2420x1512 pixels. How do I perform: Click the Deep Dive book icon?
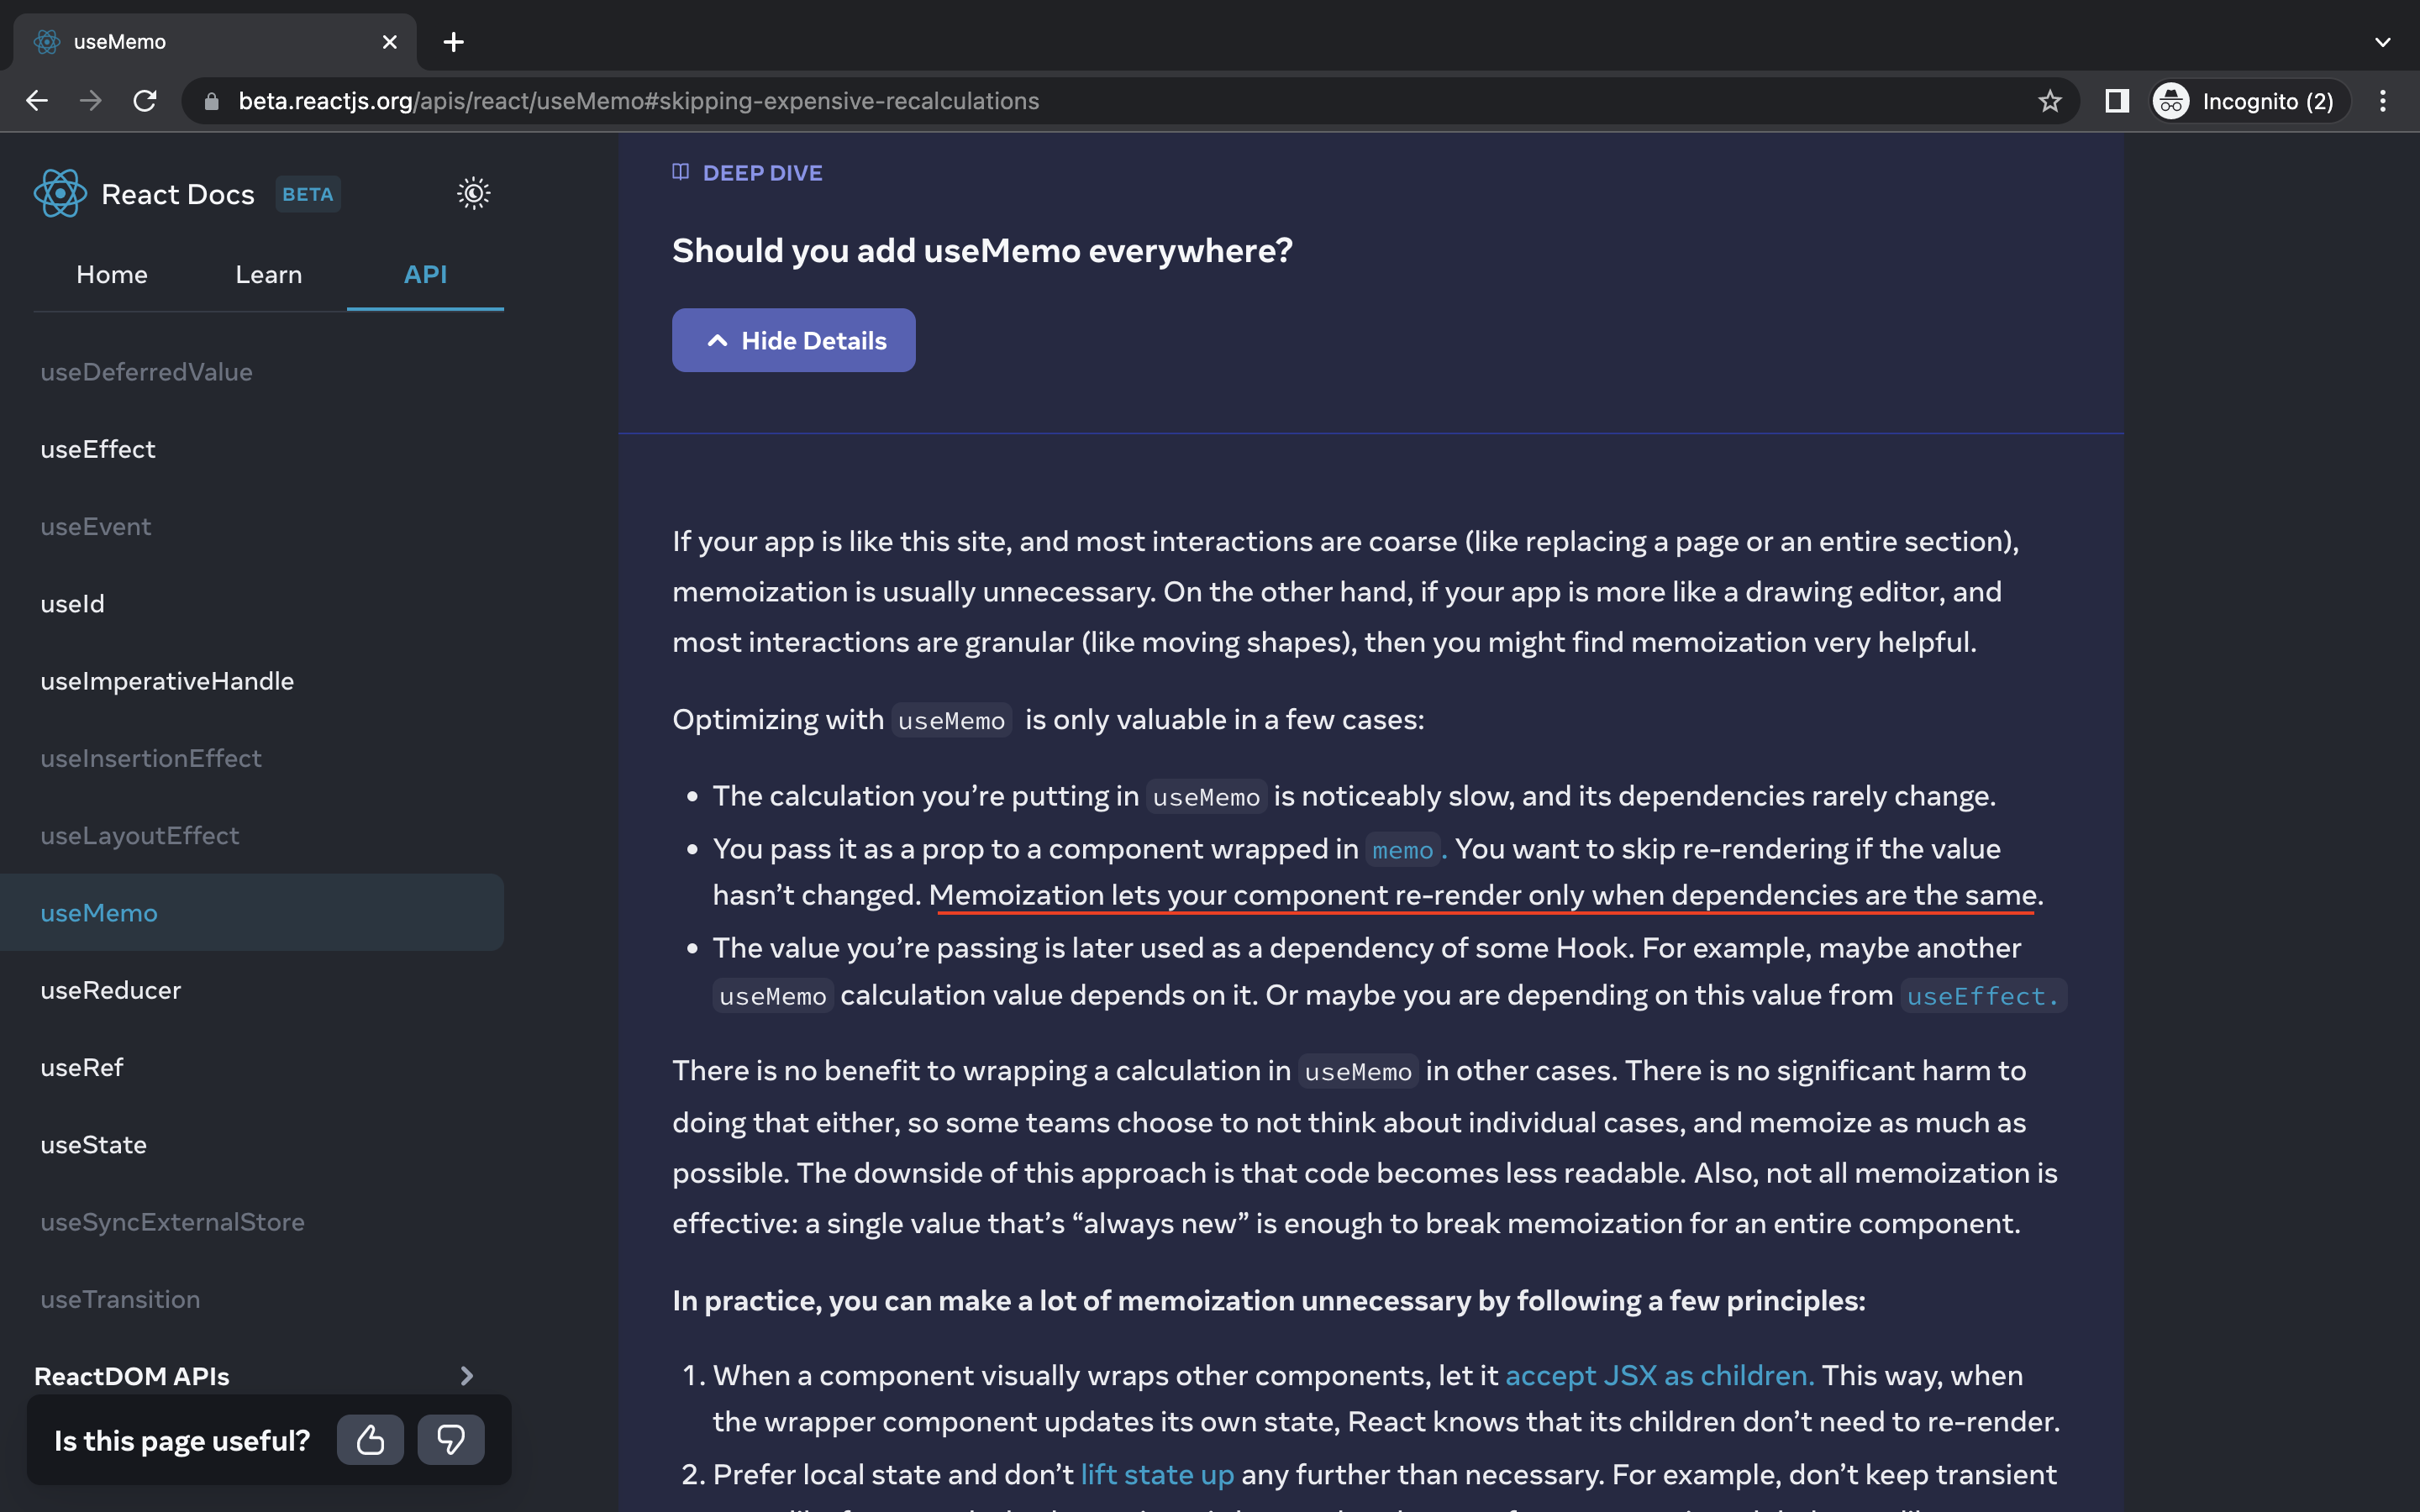click(x=681, y=172)
